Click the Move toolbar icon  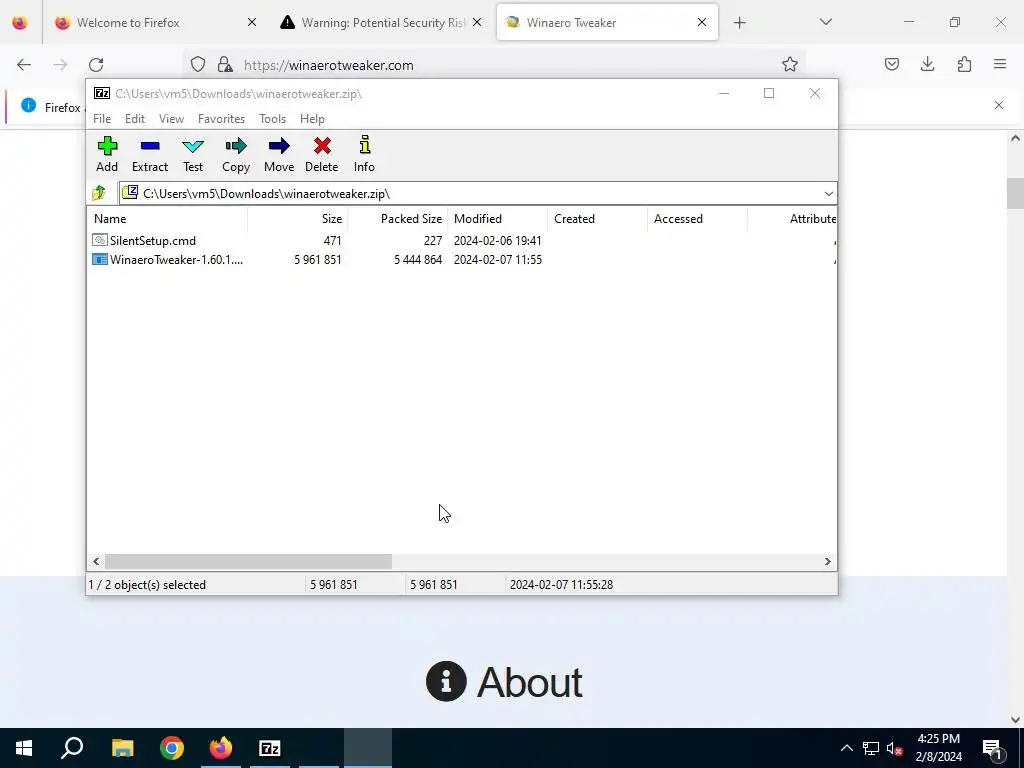[279, 146]
